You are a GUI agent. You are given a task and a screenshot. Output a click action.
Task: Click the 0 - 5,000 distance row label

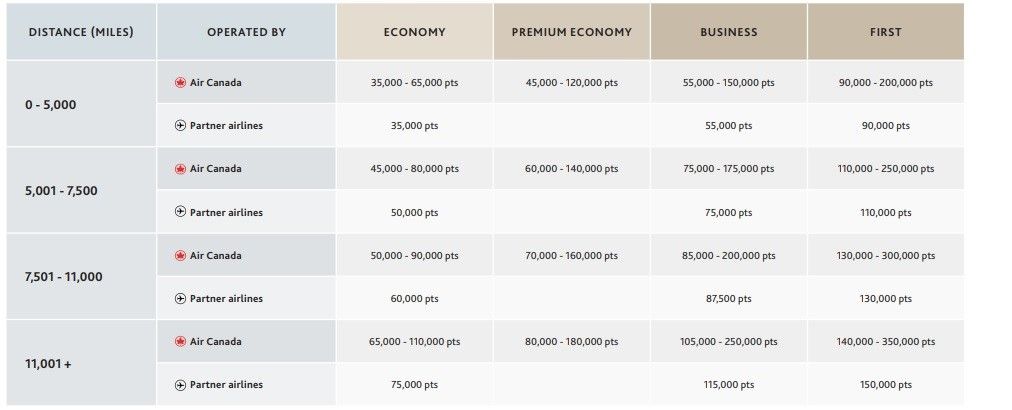[x=50, y=104]
